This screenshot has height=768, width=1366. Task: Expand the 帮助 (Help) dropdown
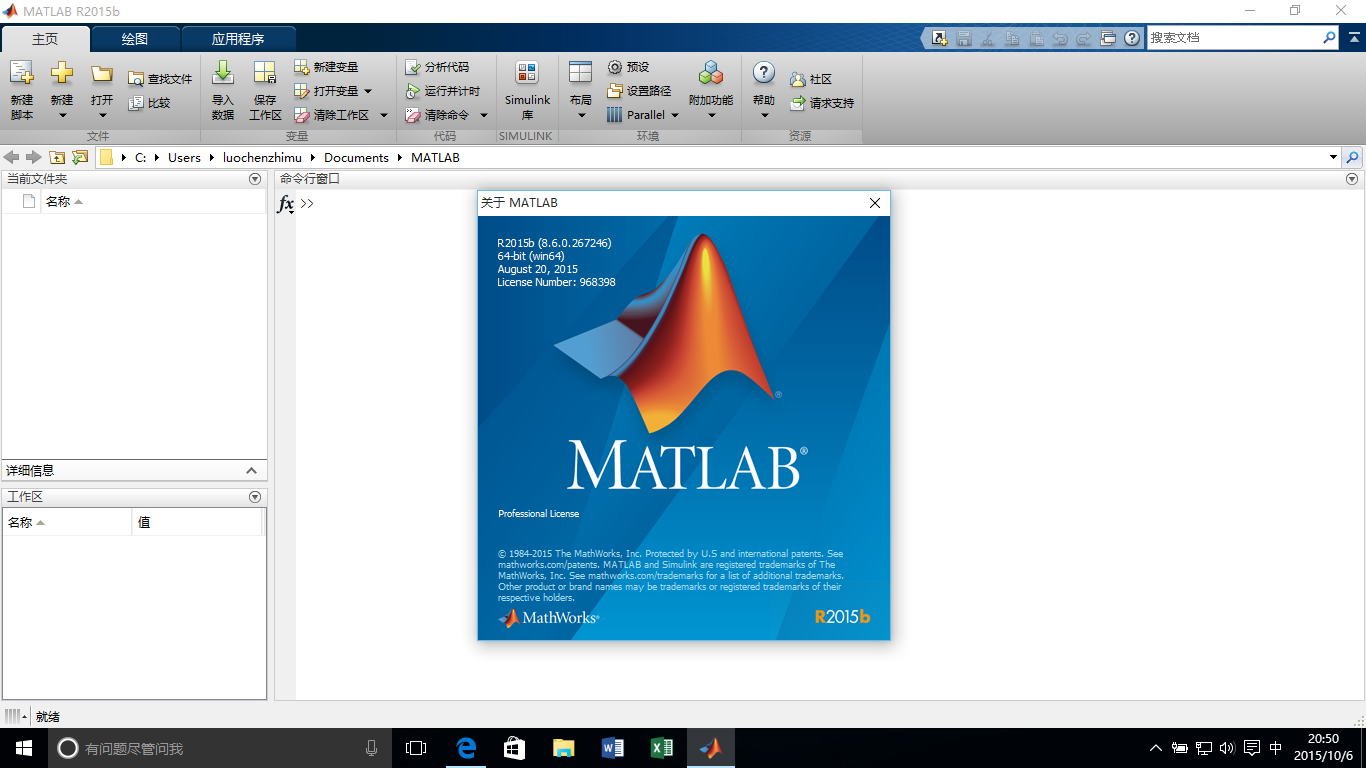coord(764,115)
